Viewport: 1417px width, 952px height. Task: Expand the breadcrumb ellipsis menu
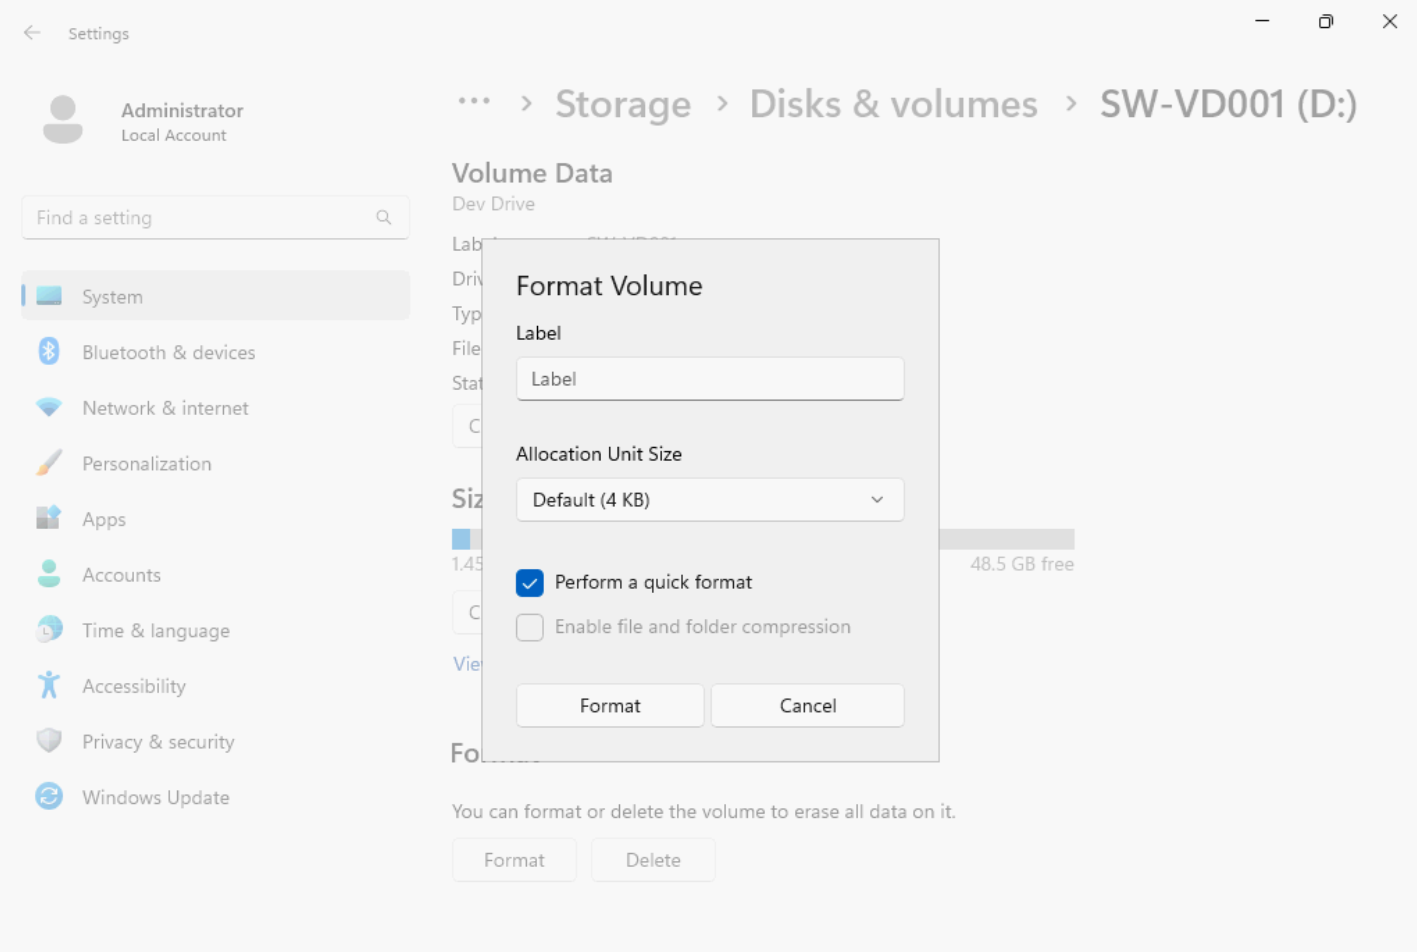474,102
